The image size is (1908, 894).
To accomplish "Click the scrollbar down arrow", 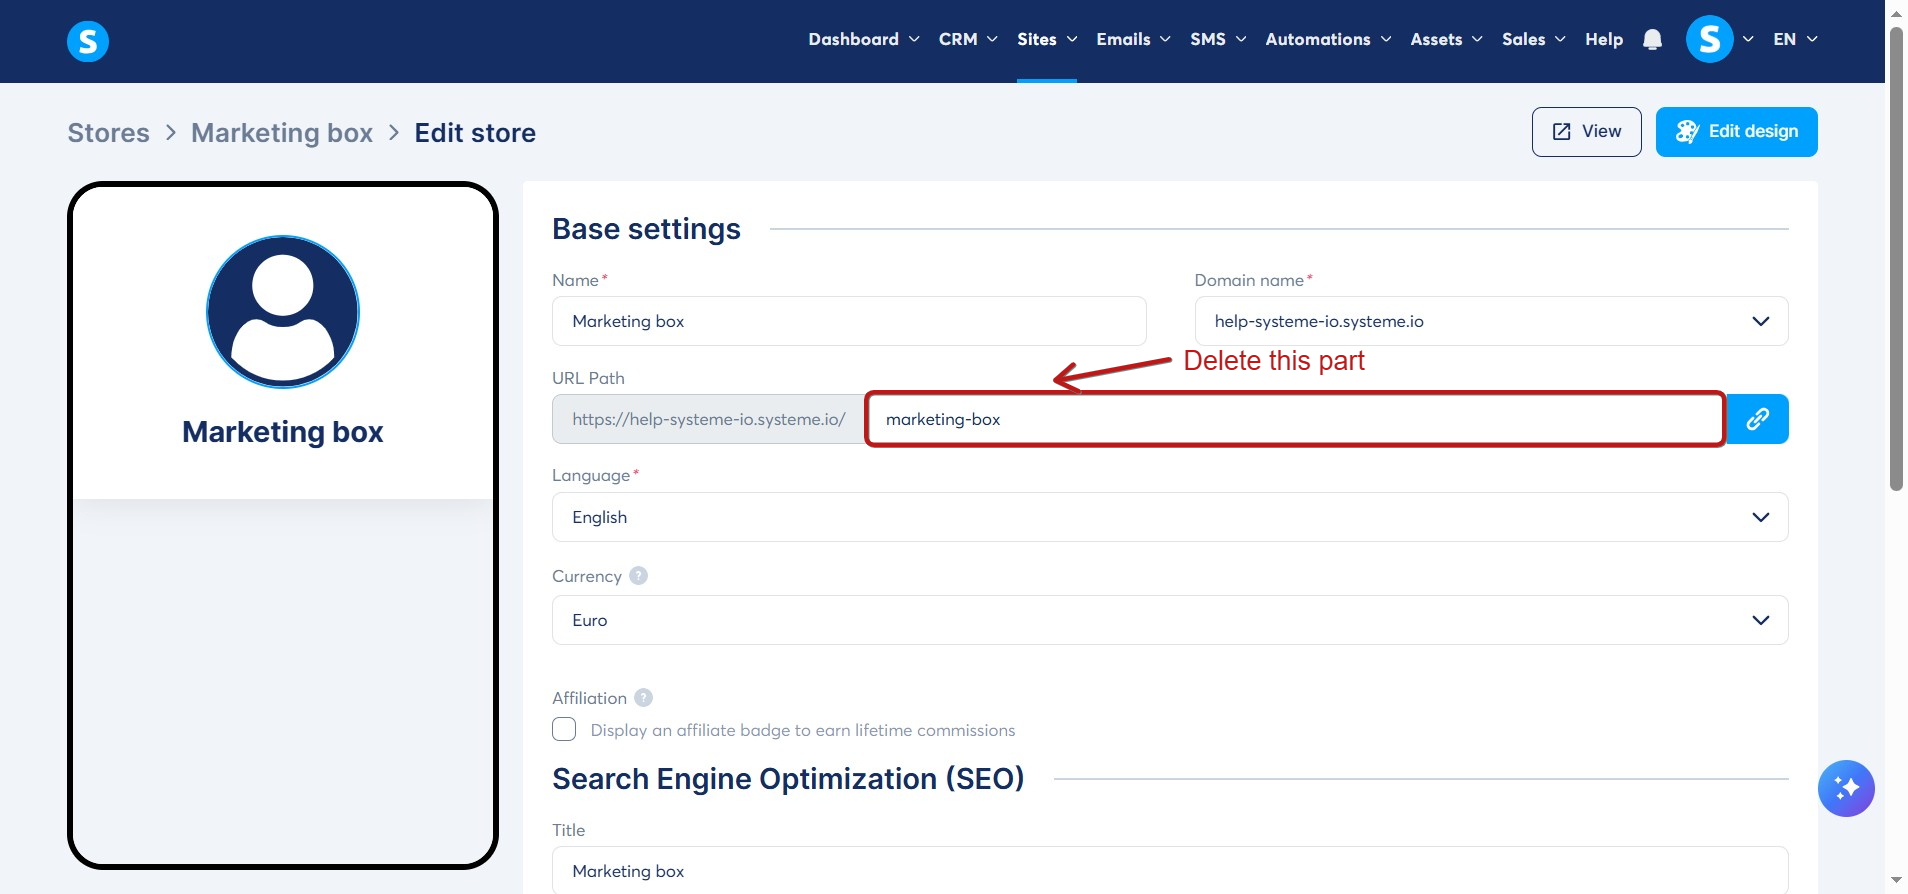I will (x=1896, y=881).
